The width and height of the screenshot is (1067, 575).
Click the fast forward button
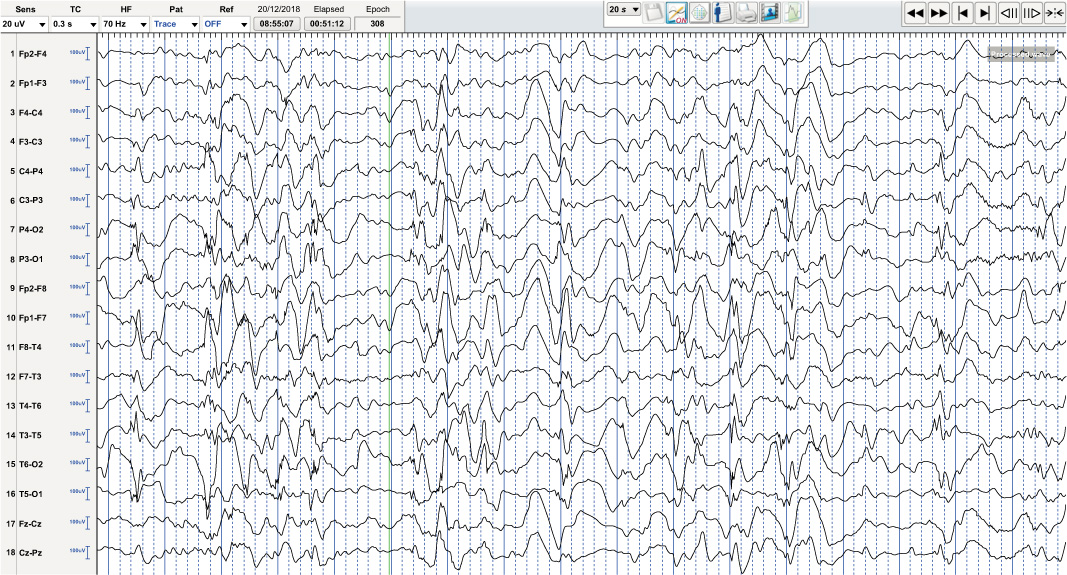coord(938,13)
